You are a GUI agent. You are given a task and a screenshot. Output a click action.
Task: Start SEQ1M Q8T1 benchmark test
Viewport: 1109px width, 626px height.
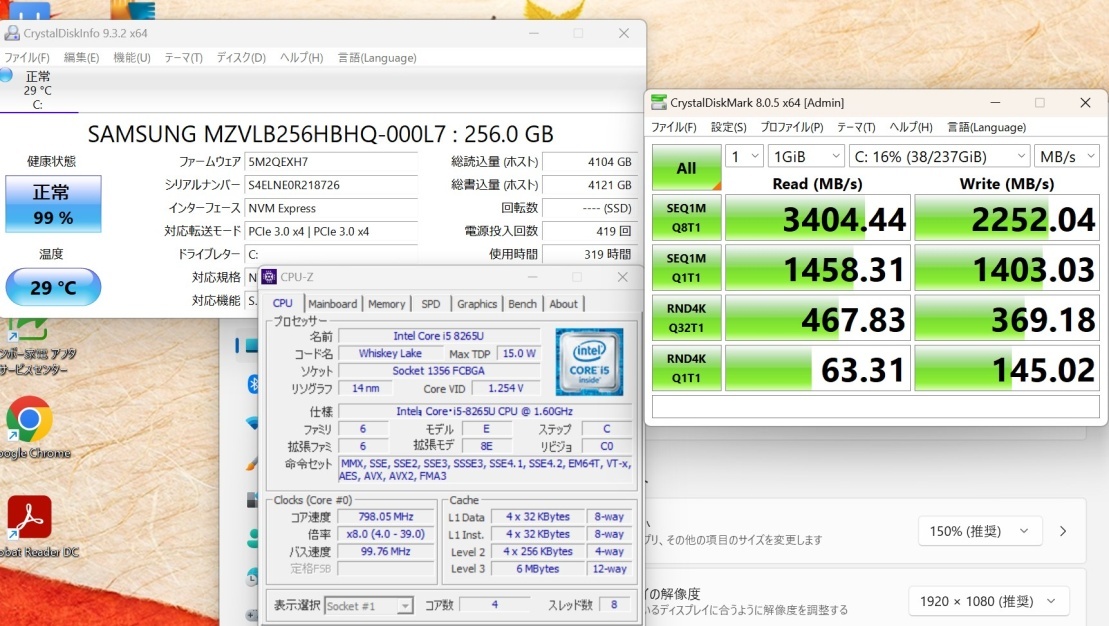tap(686, 218)
